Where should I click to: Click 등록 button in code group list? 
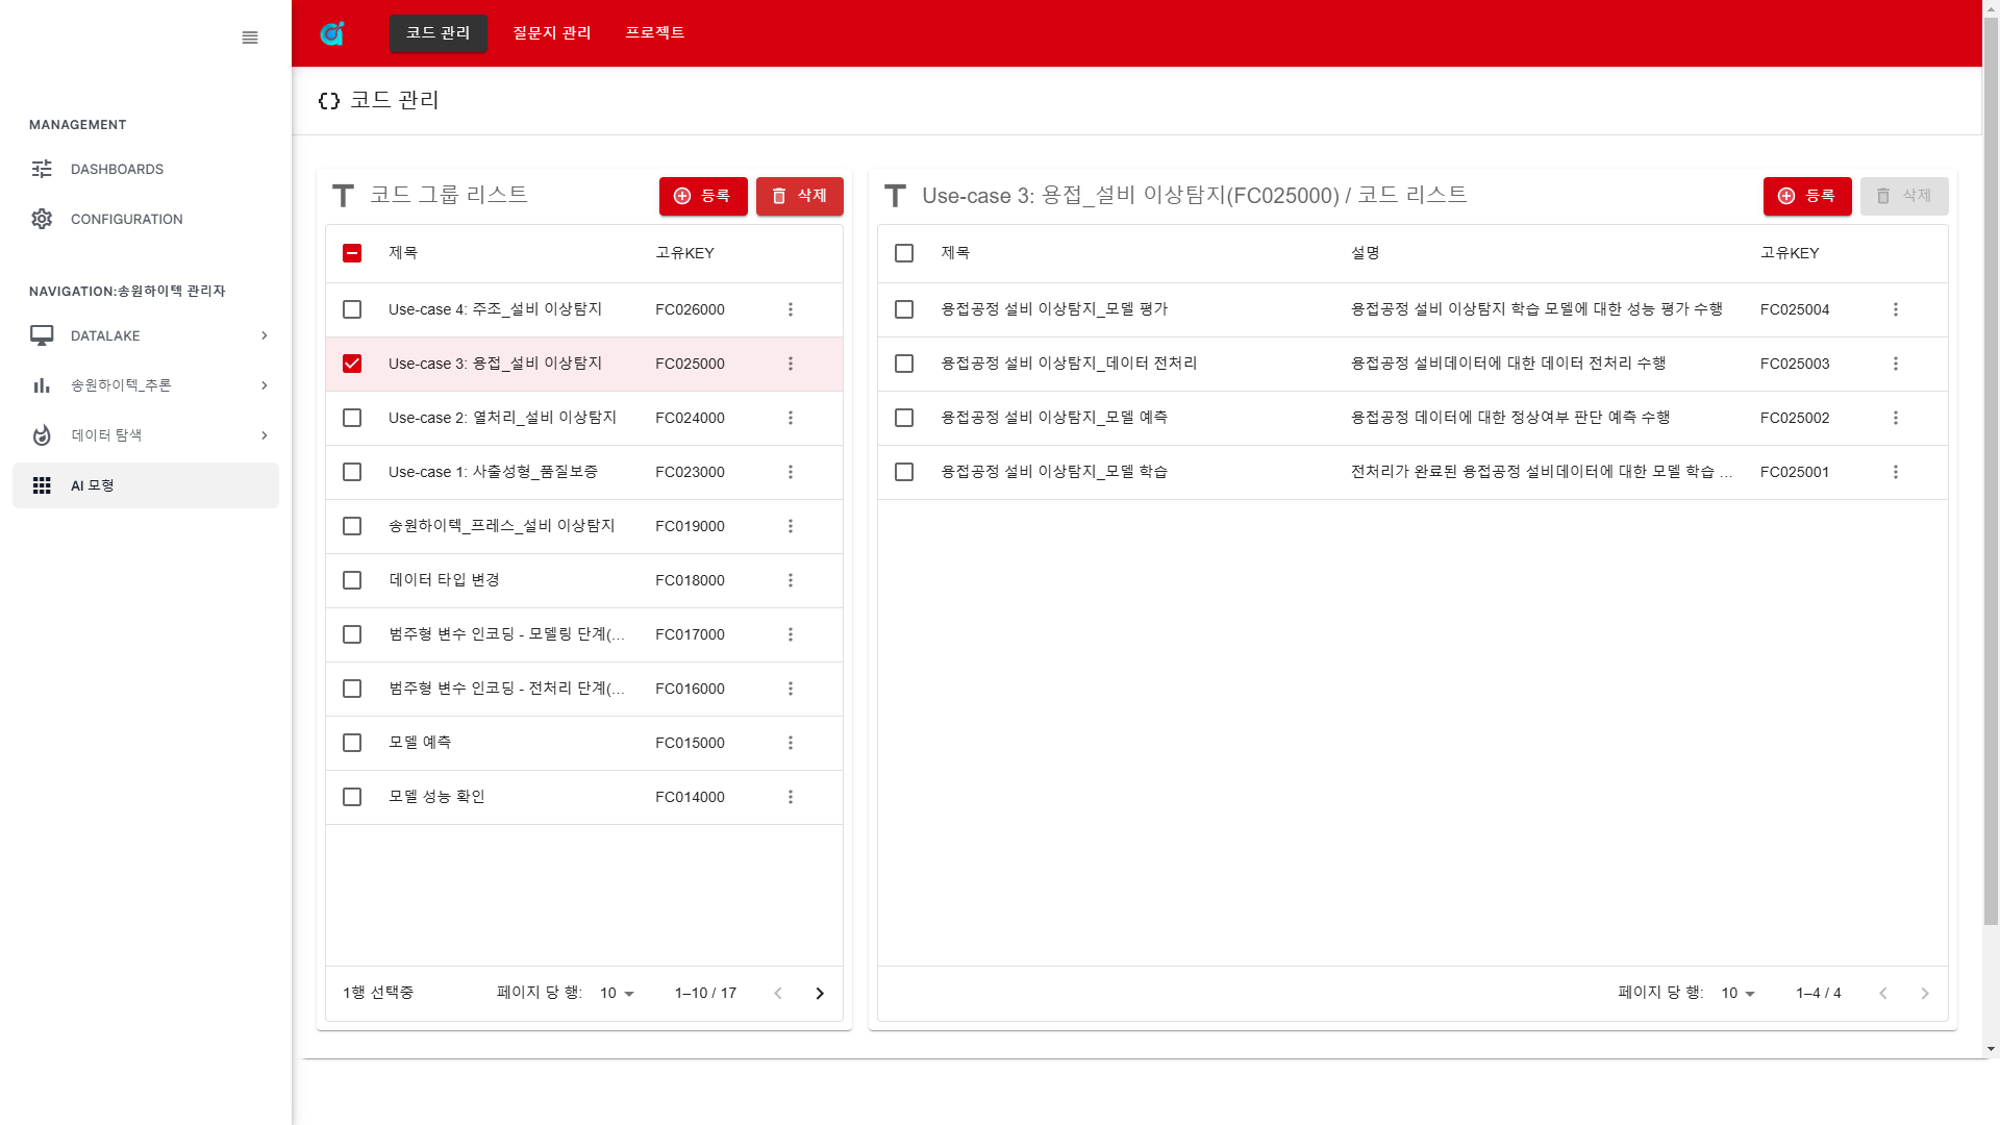coord(703,196)
